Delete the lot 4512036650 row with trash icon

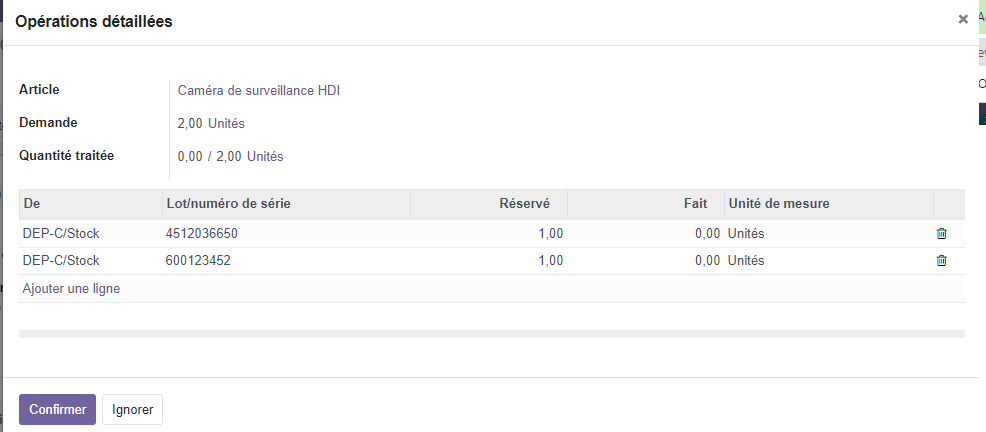tap(941, 234)
